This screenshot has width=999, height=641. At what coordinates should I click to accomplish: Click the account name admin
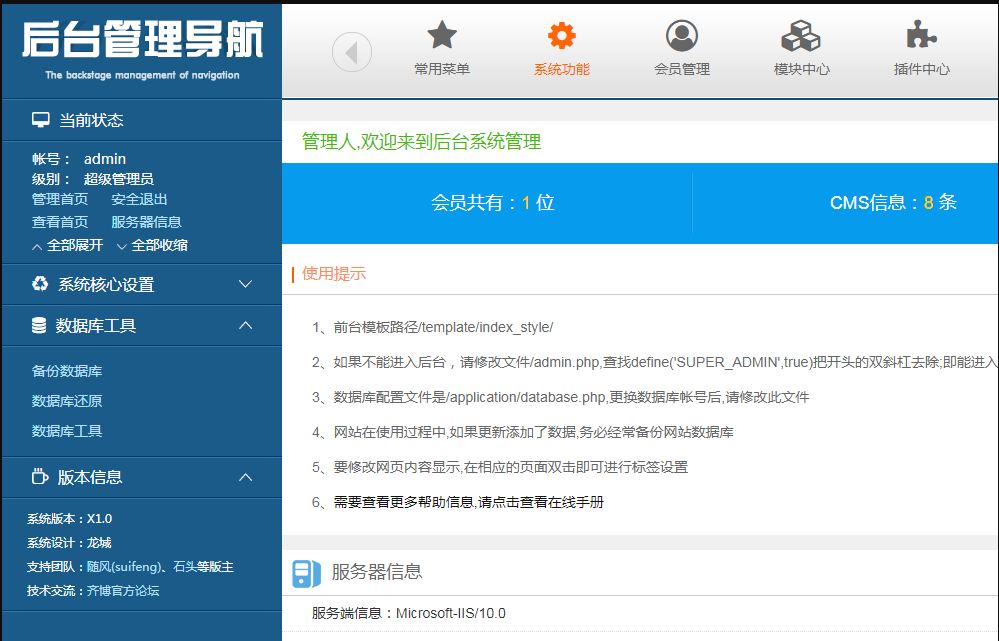coord(104,159)
